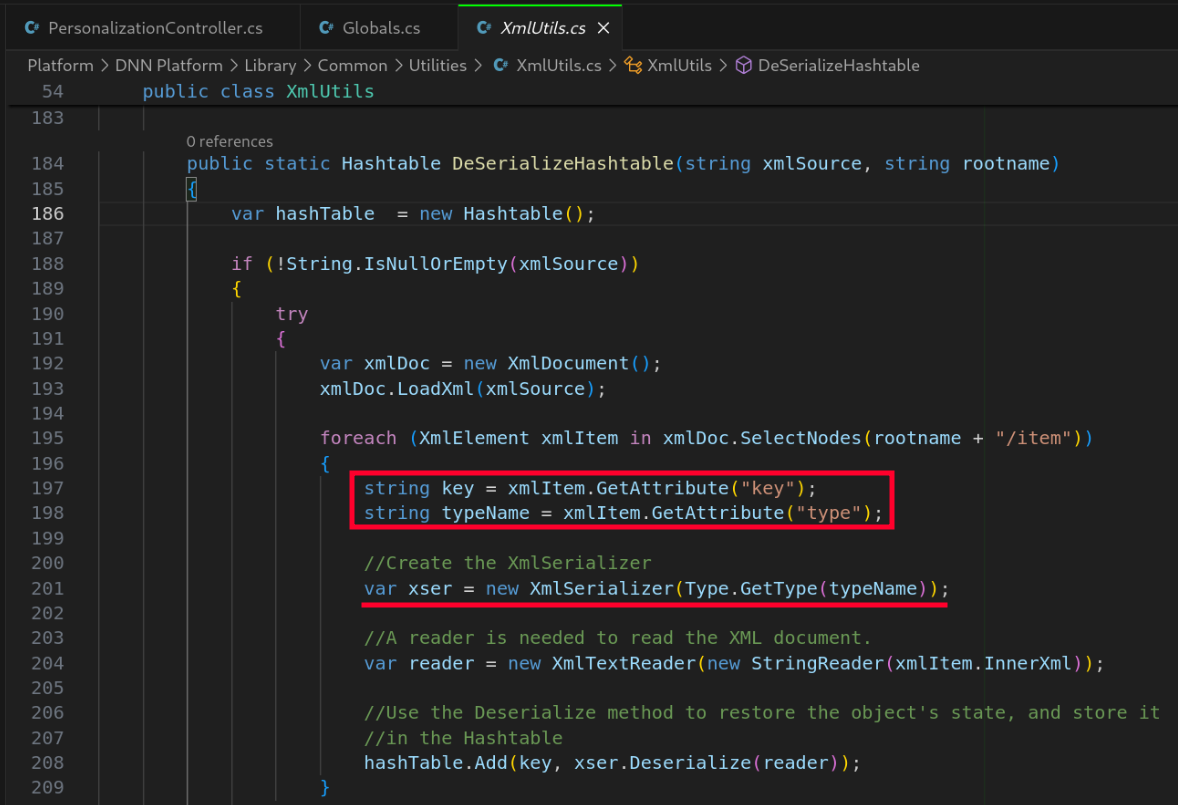Click line number 197 in the gutter

[x=47, y=488]
